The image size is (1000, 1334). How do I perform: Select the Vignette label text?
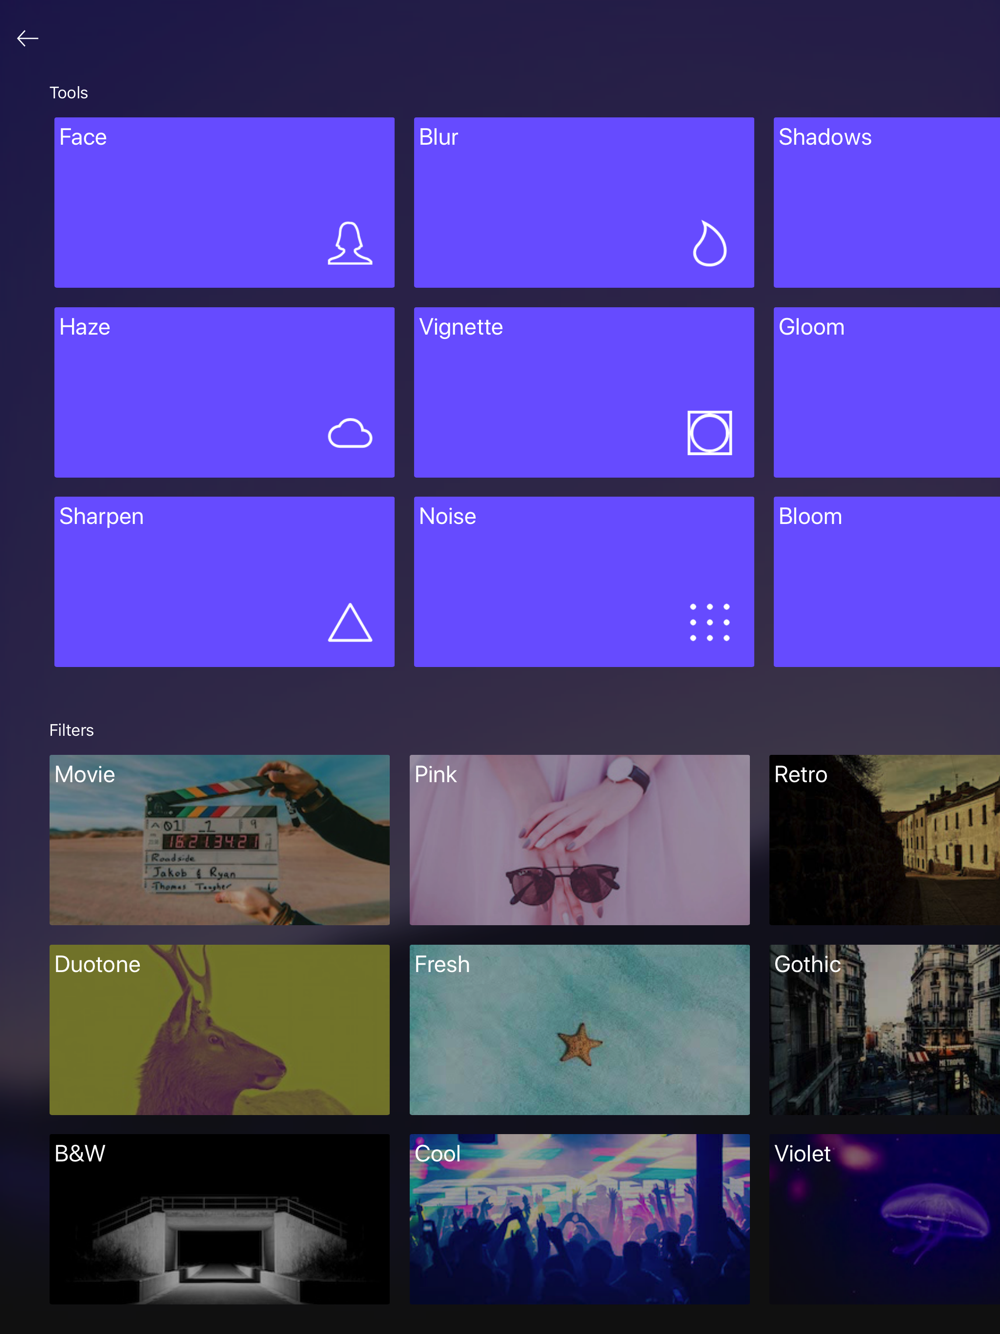[461, 327]
